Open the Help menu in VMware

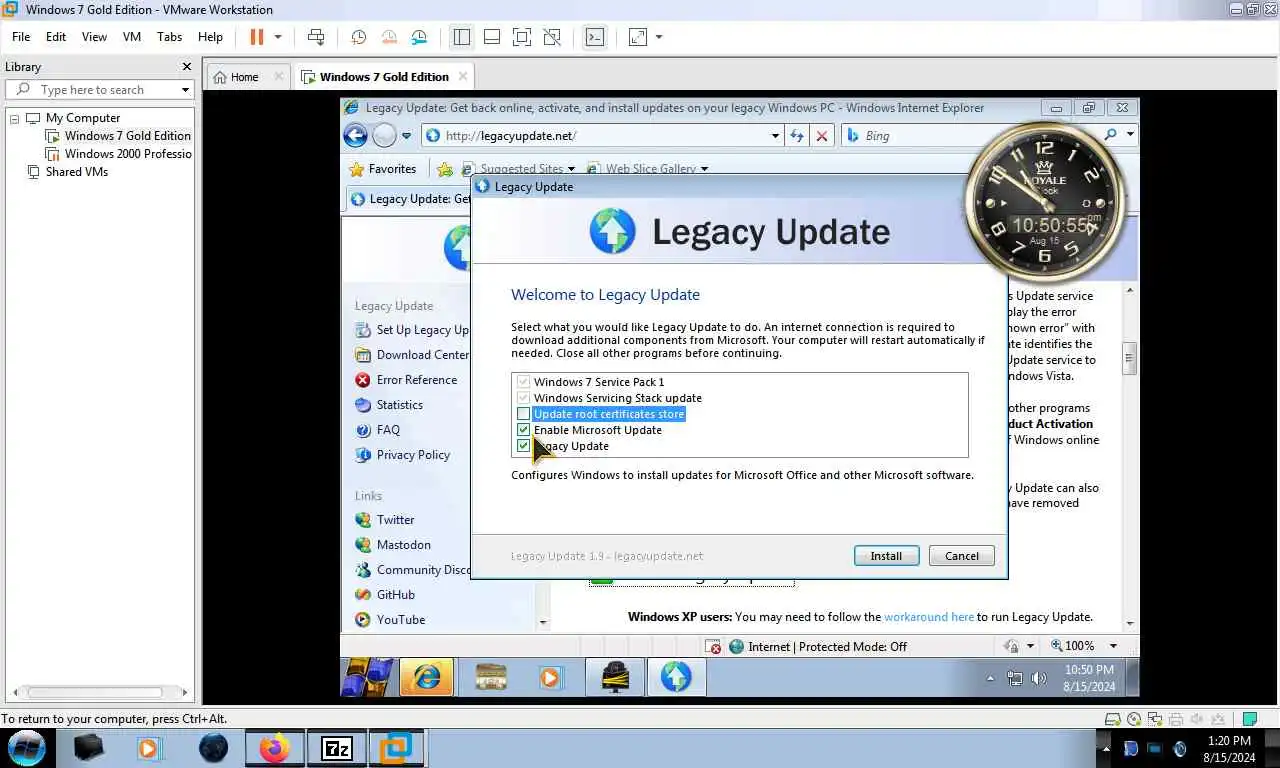[210, 36]
